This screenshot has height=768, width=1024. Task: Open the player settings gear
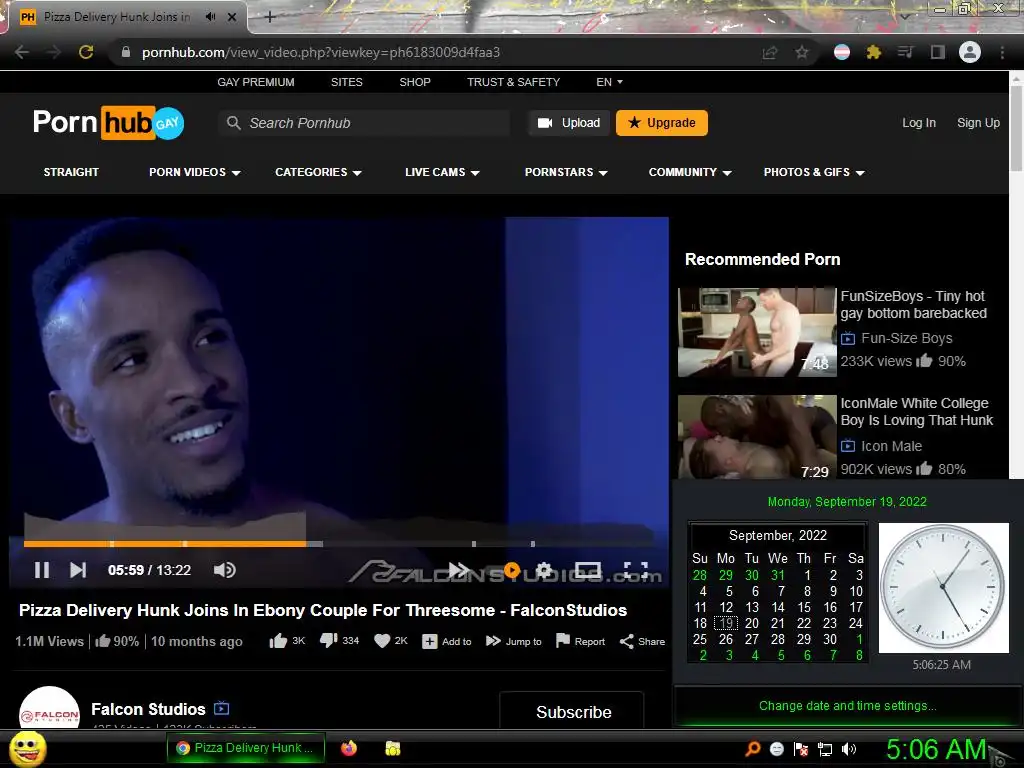pos(544,570)
